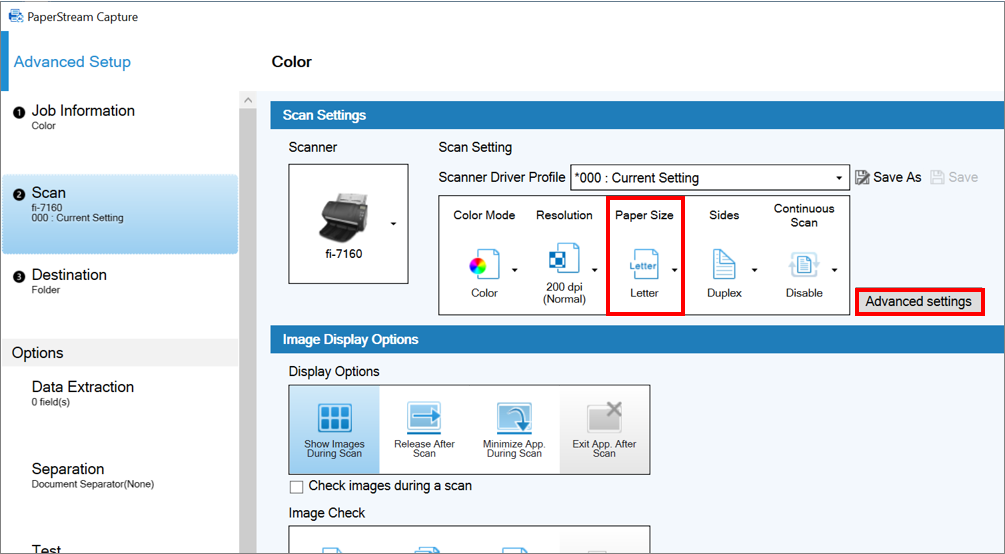The height and width of the screenshot is (554, 1005).
Task: Click the Color Mode color wheel icon
Action: 484,264
